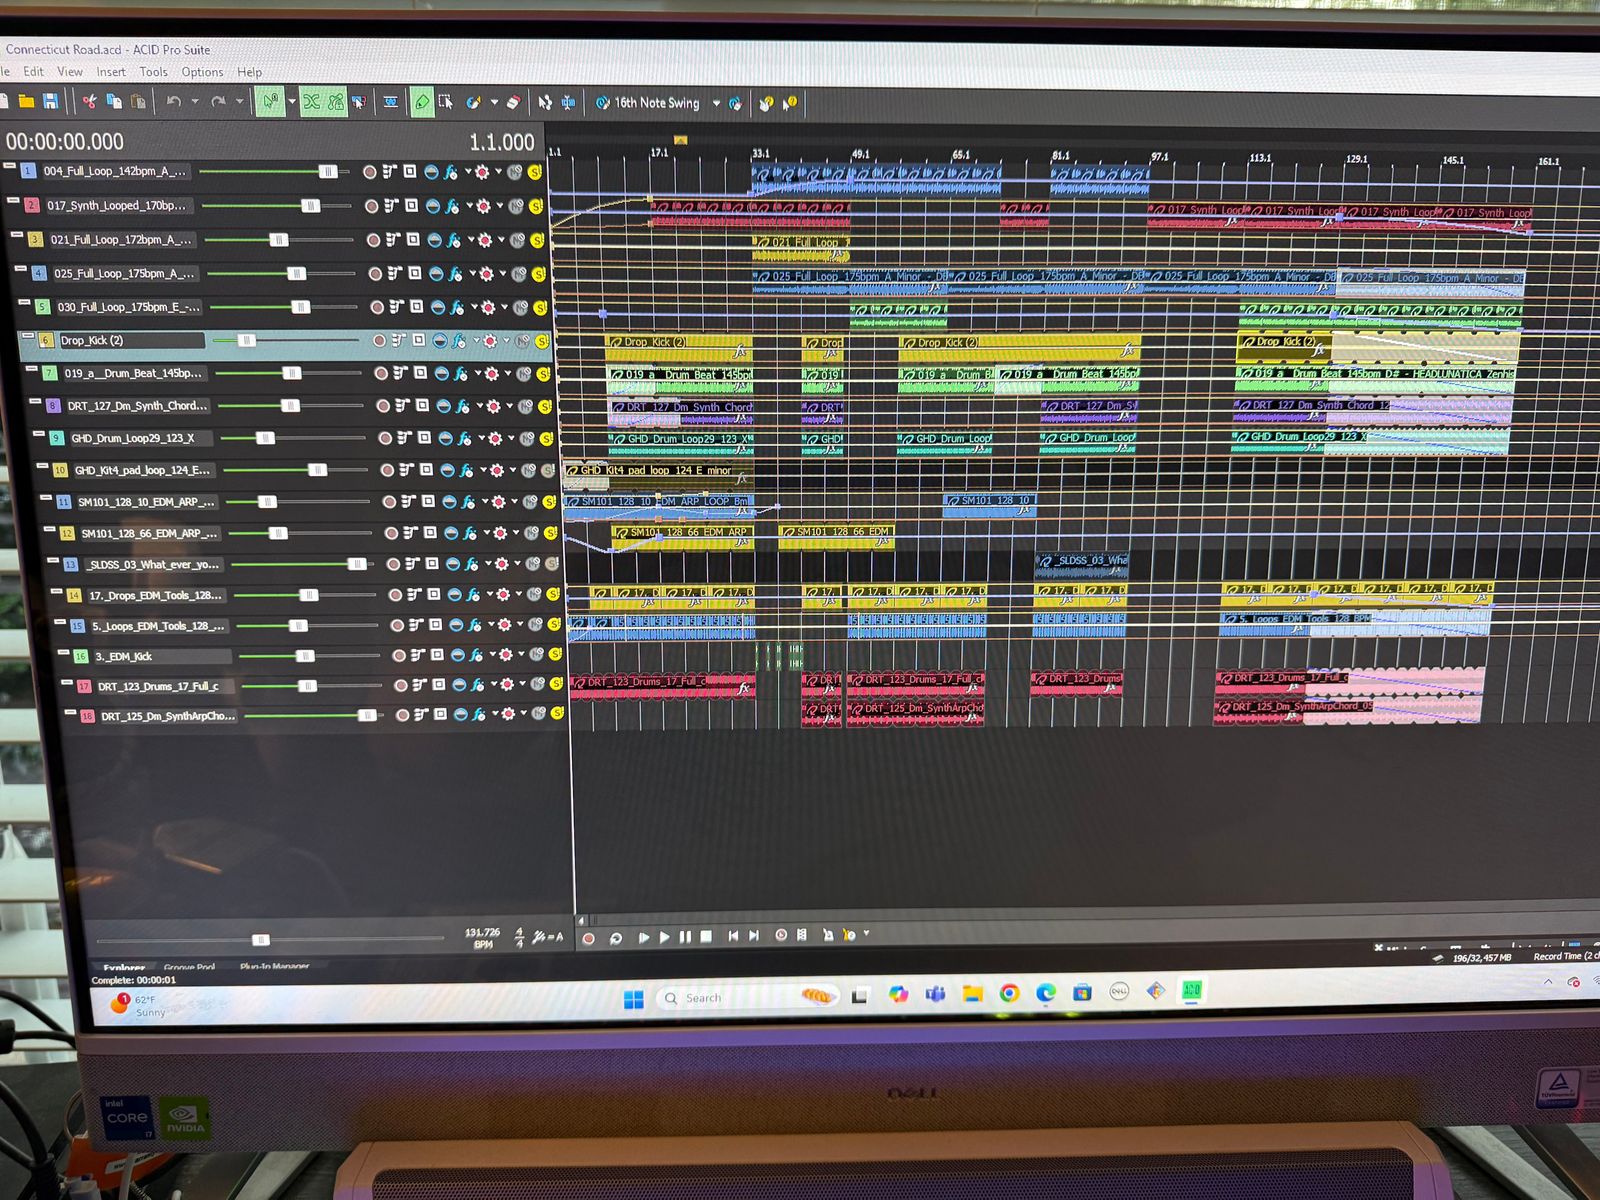Screen dimensions: 1600x1200
Task: Open Track FX on 004_Full_Loop track
Action: [451, 172]
